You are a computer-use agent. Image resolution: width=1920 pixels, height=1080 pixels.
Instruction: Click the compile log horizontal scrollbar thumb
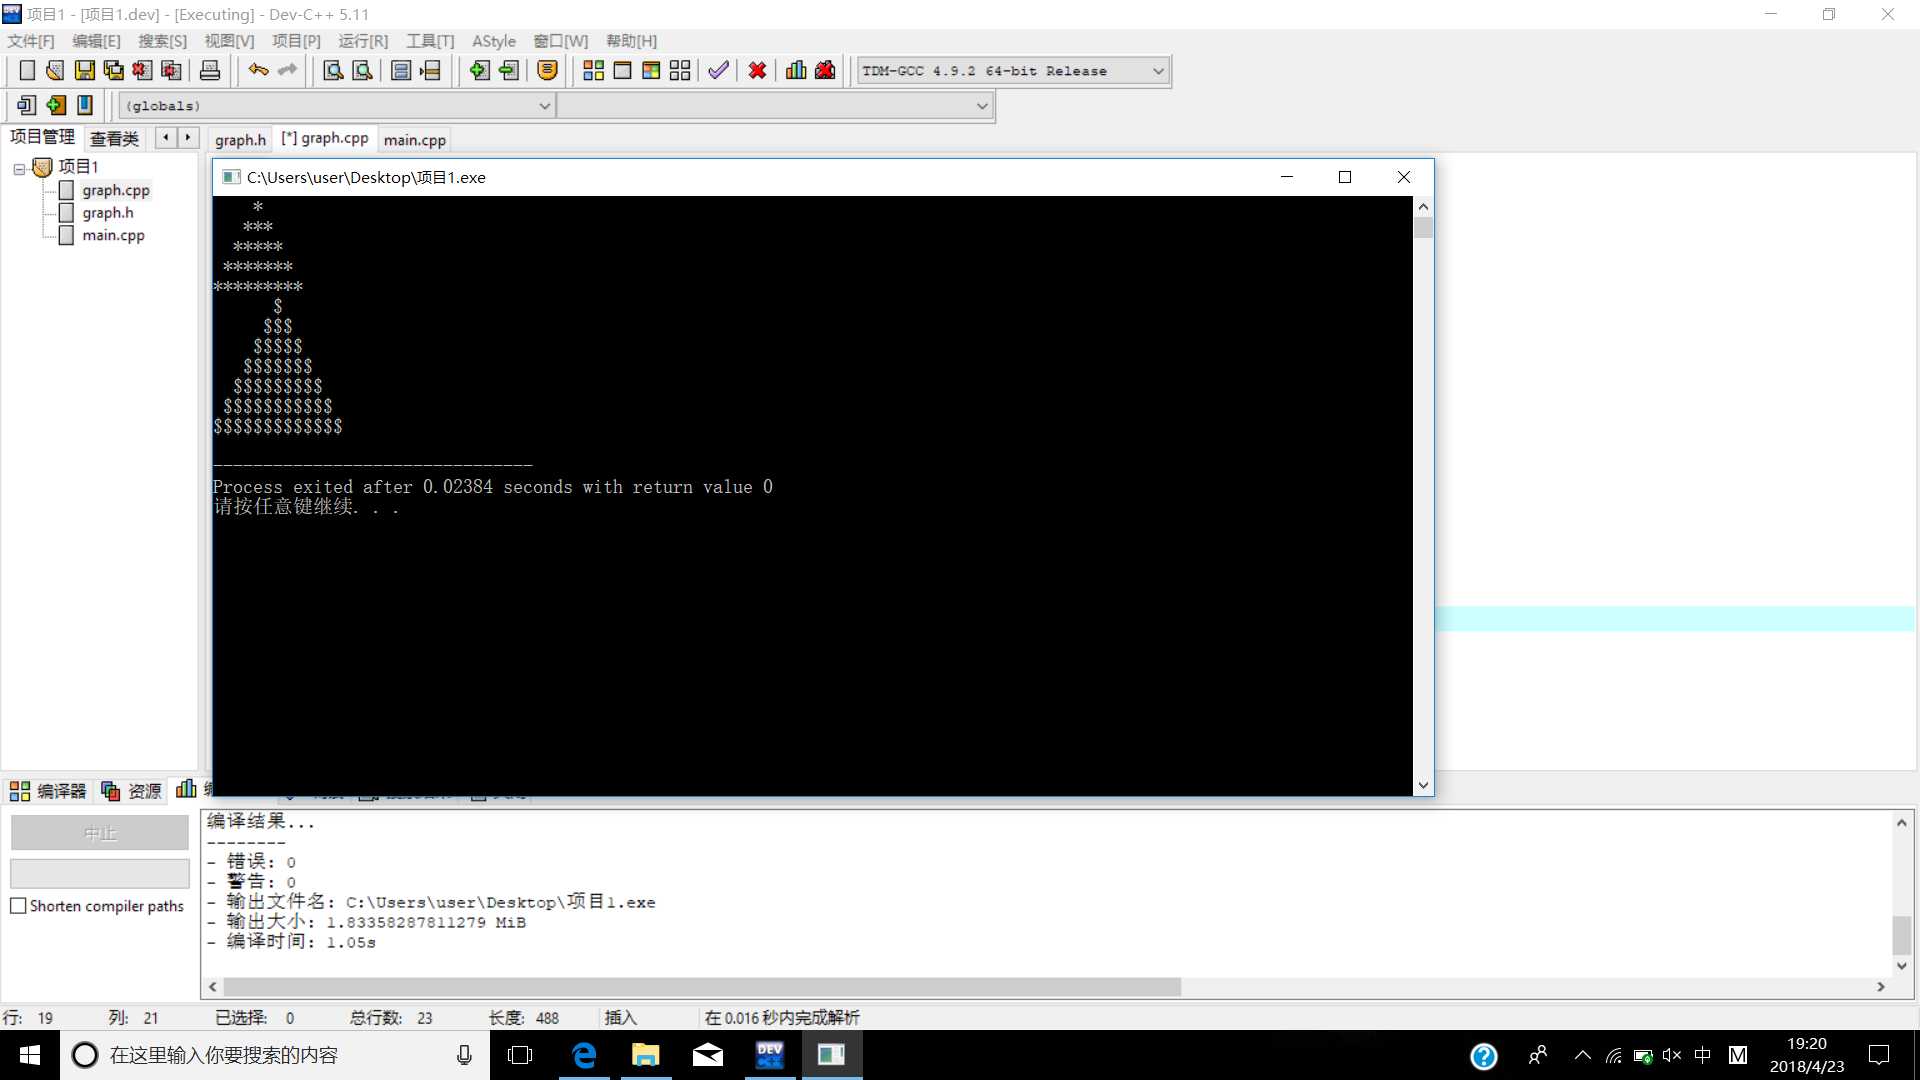[x=701, y=987]
